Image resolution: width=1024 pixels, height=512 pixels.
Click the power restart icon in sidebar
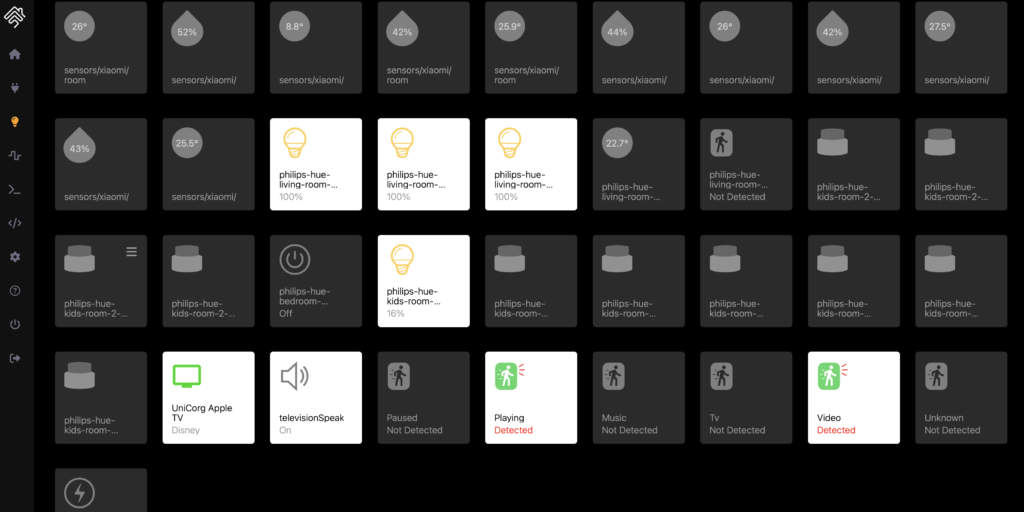[x=15, y=325]
